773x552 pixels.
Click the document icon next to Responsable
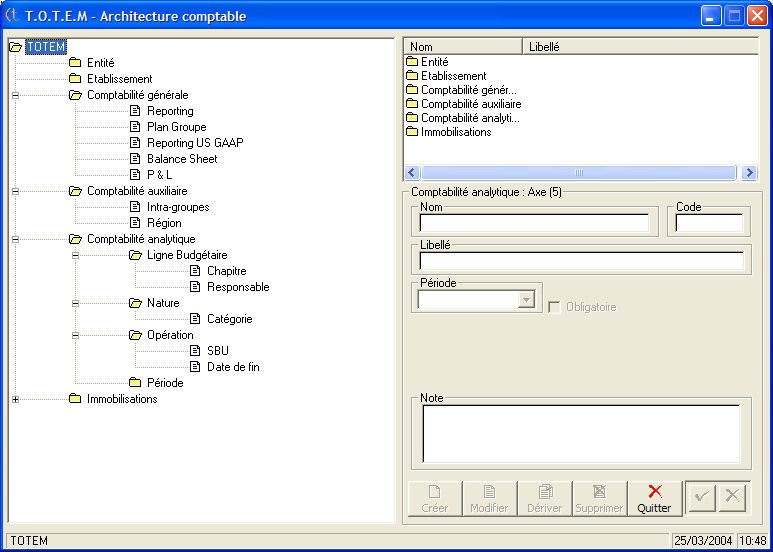click(195, 287)
